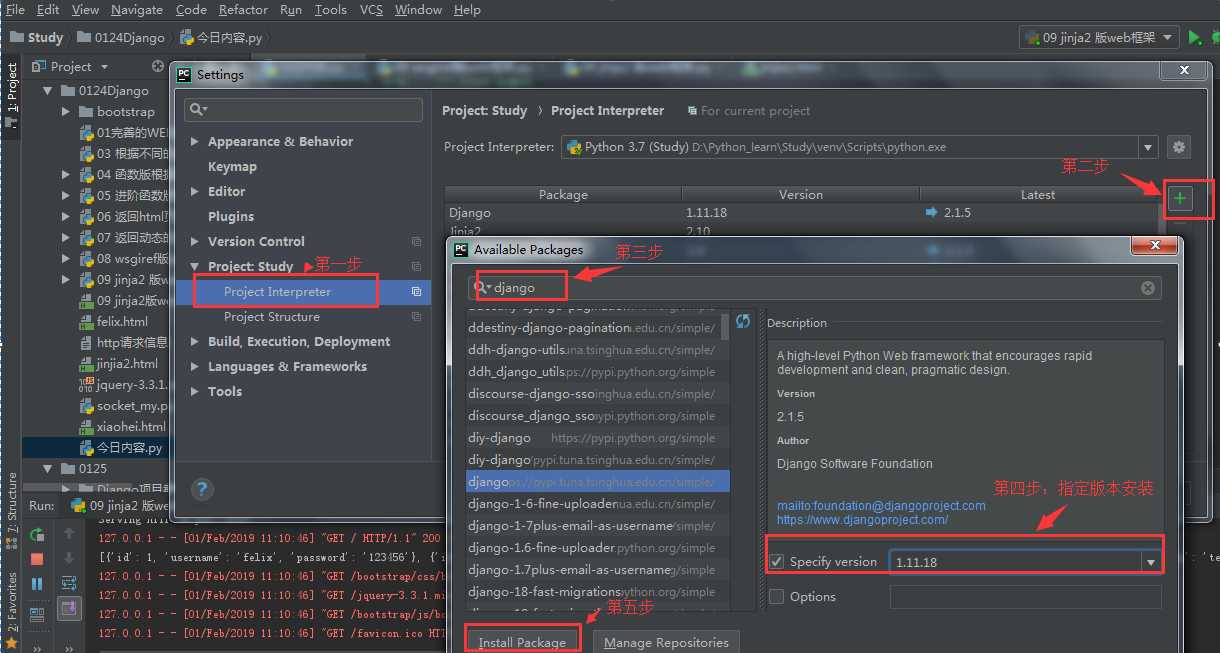Open the VCS menu
1220x653 pixels.
tap(371, 9)
